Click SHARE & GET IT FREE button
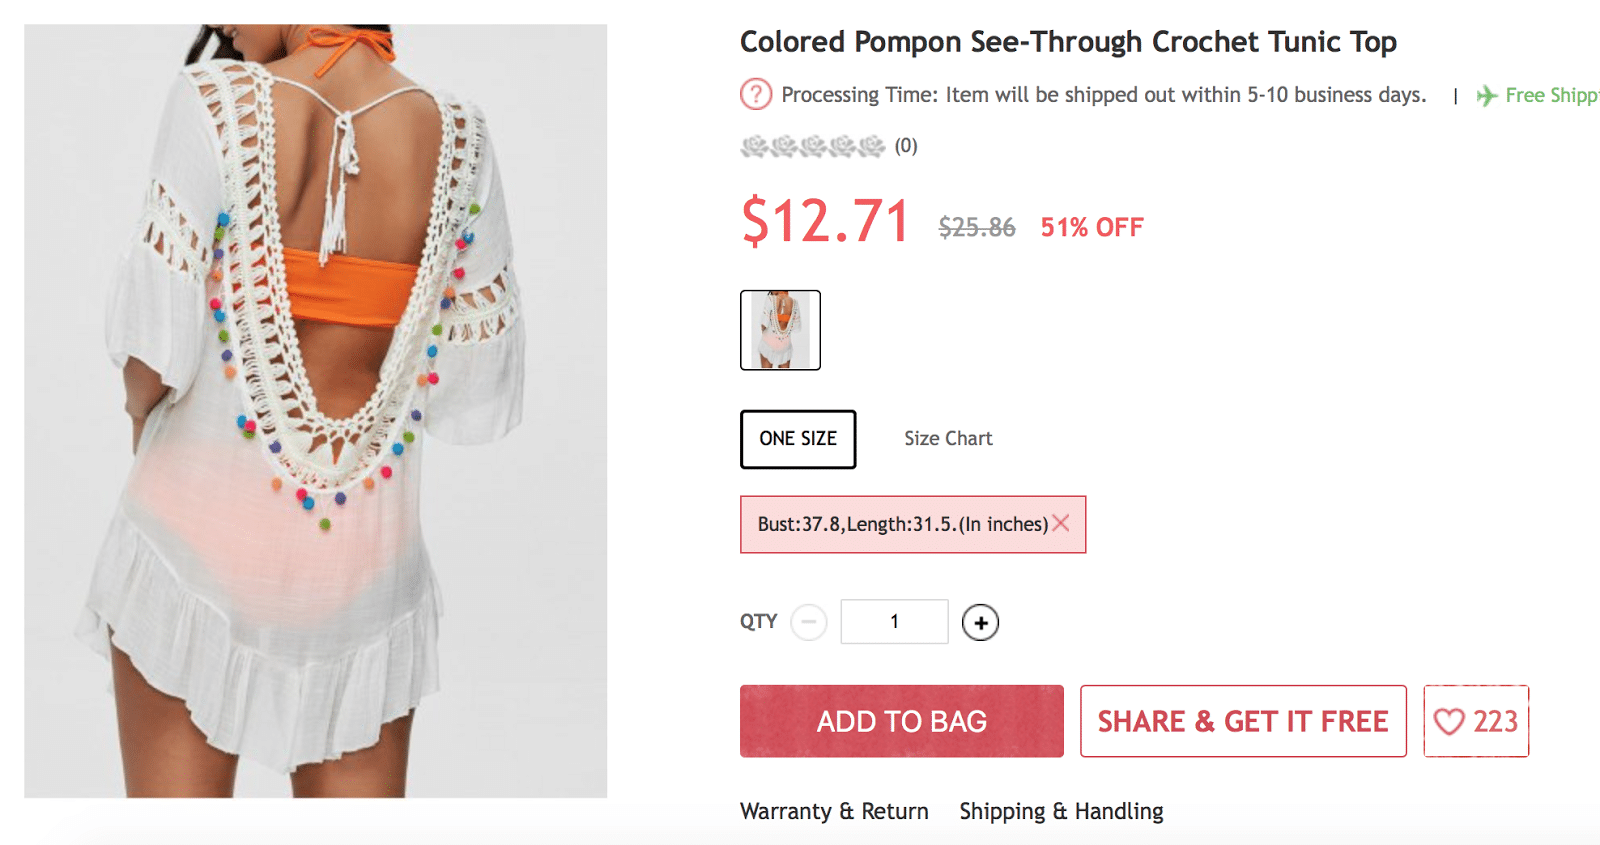Viewport: 1600px width, 845px height. pos(1243,721)
